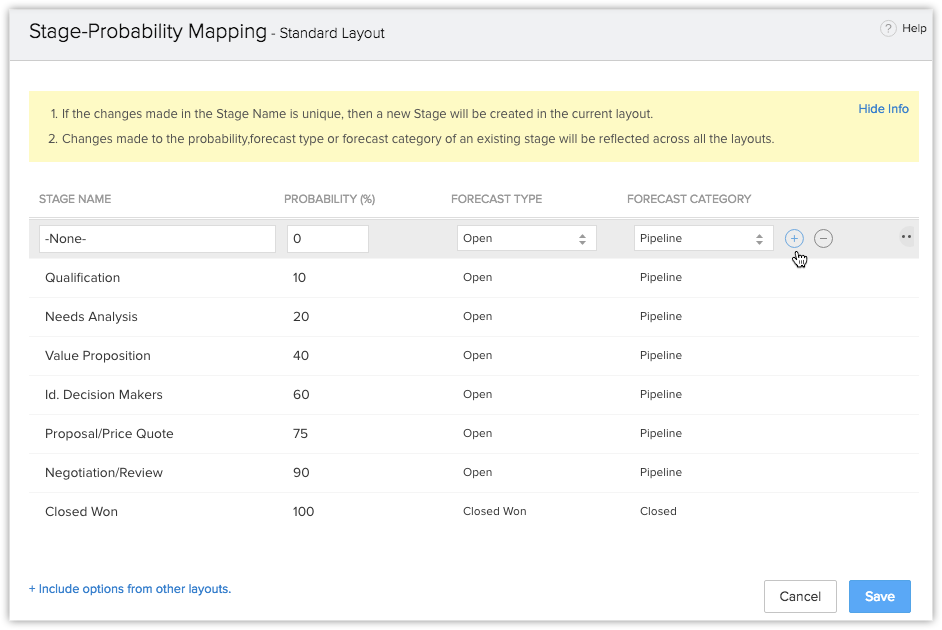Click the minus icon to remove stage
Screen dimensions: 942x630
[x=823, y=238]
